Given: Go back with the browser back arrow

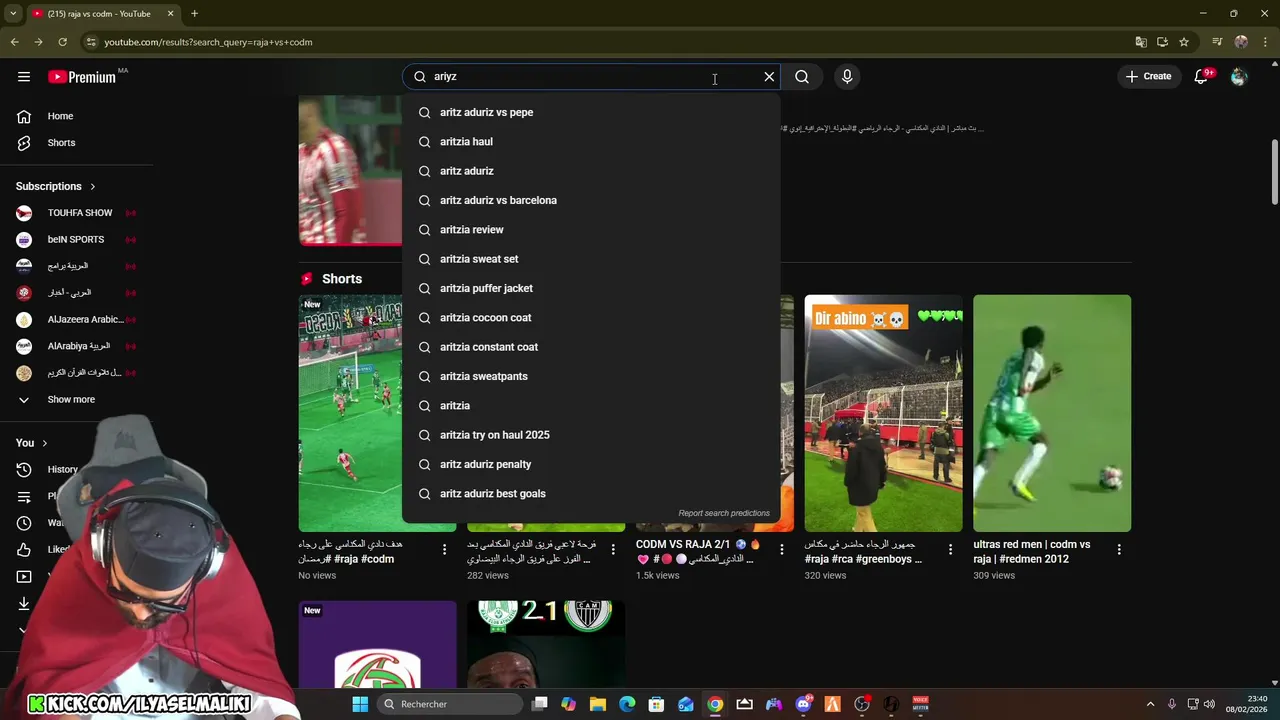Looking at the screenshot, I should 14,42.
